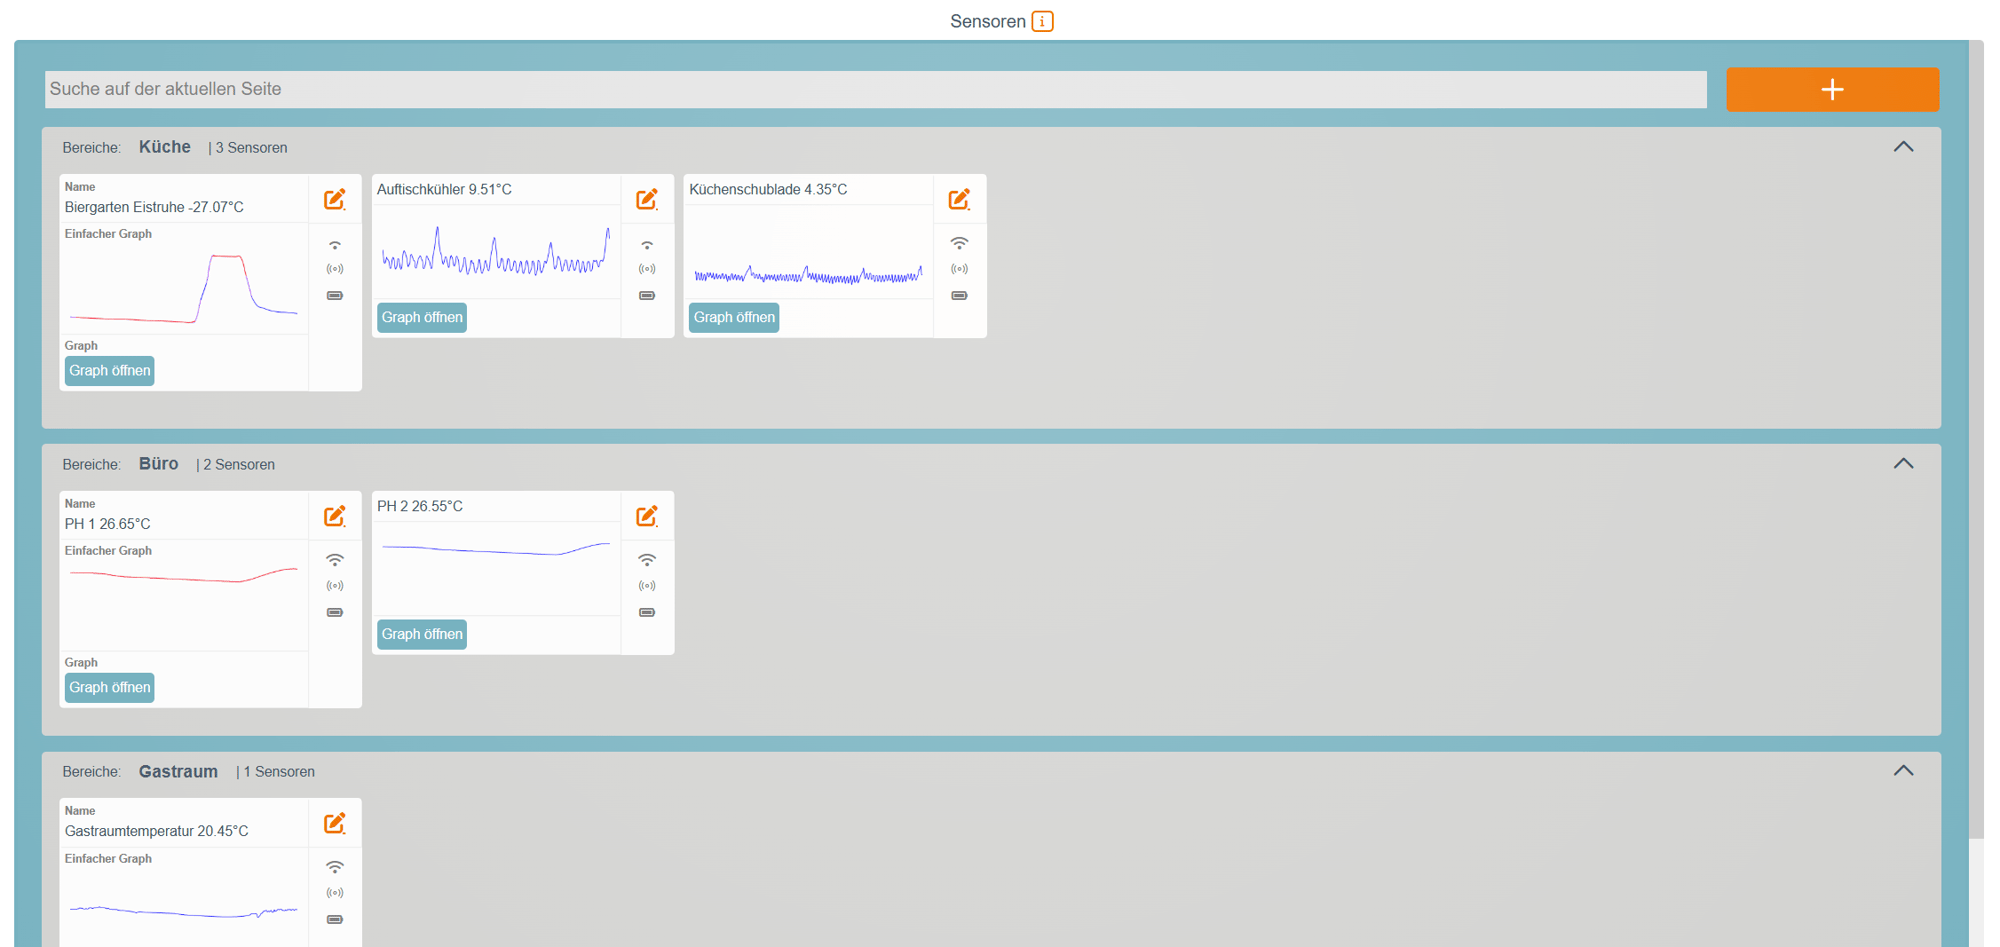Click radio broadcast icon of PH 1
The height and width of the screenshot is (947, 2000).
[x=335, y=586]
